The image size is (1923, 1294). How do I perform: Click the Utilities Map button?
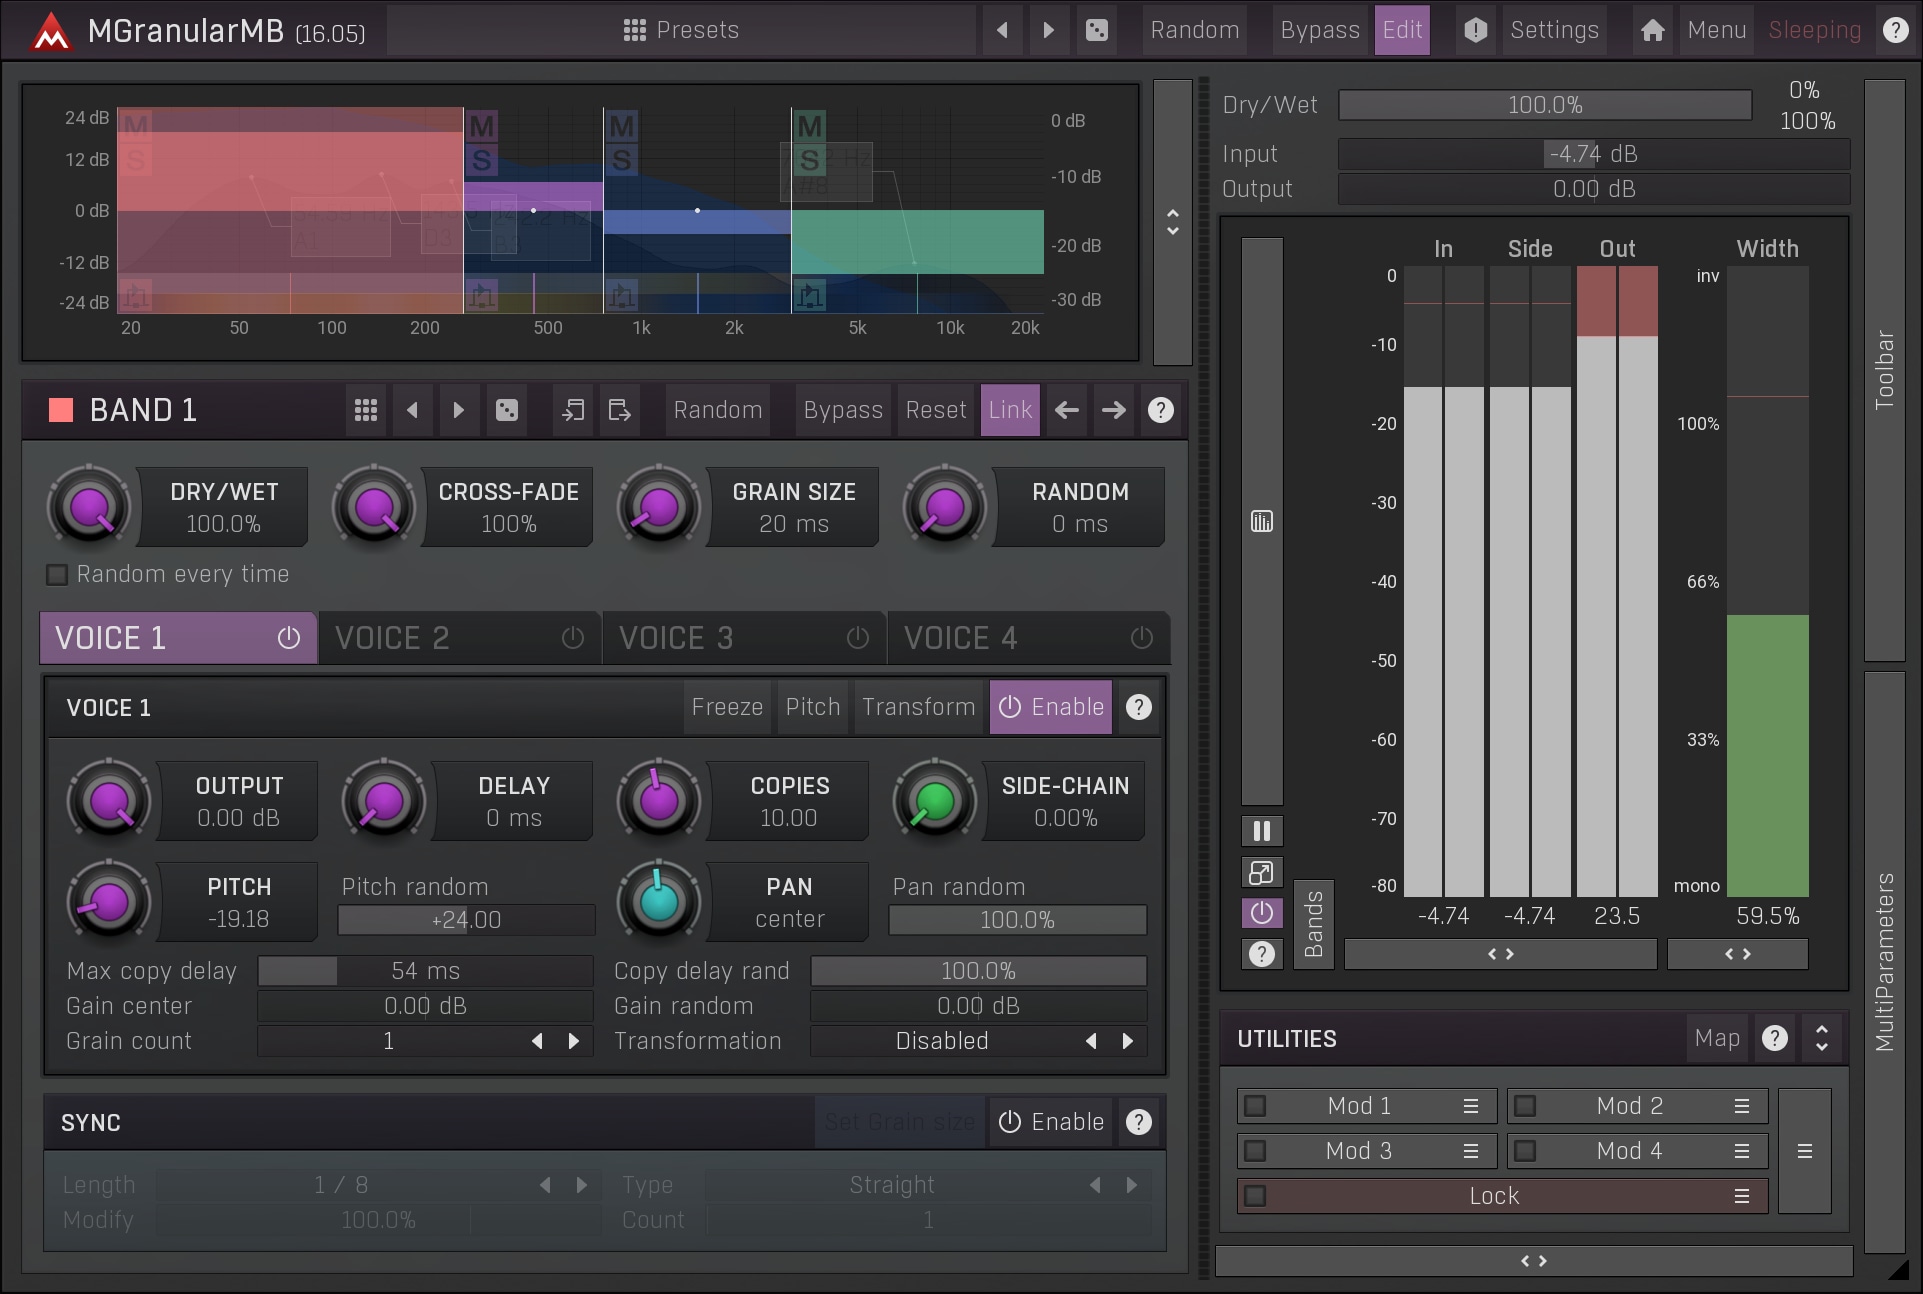[x=1717, y=1038]
